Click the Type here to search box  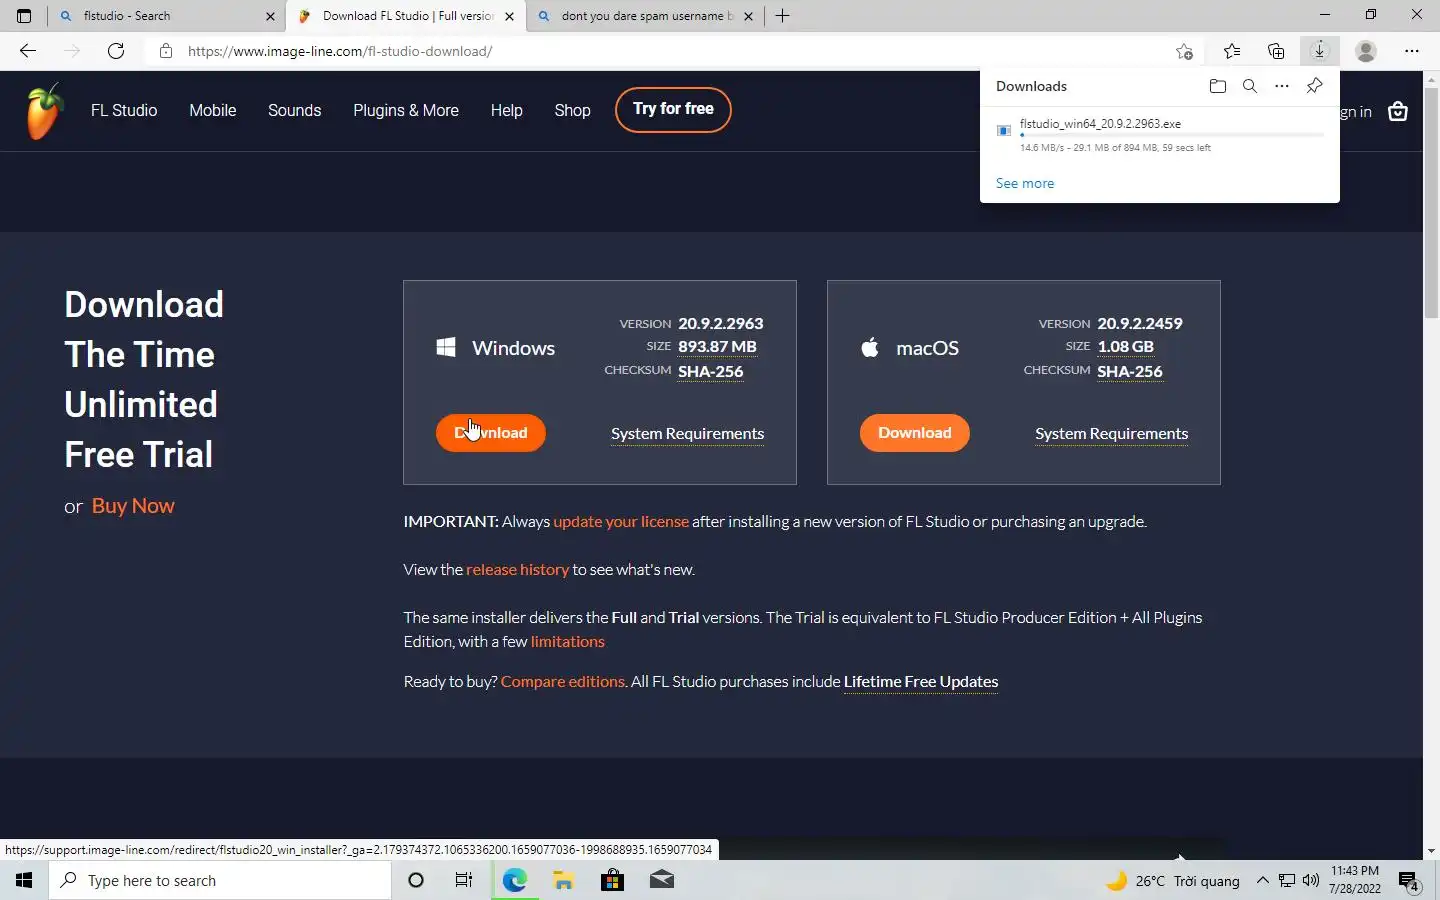[x=220, y=881]
